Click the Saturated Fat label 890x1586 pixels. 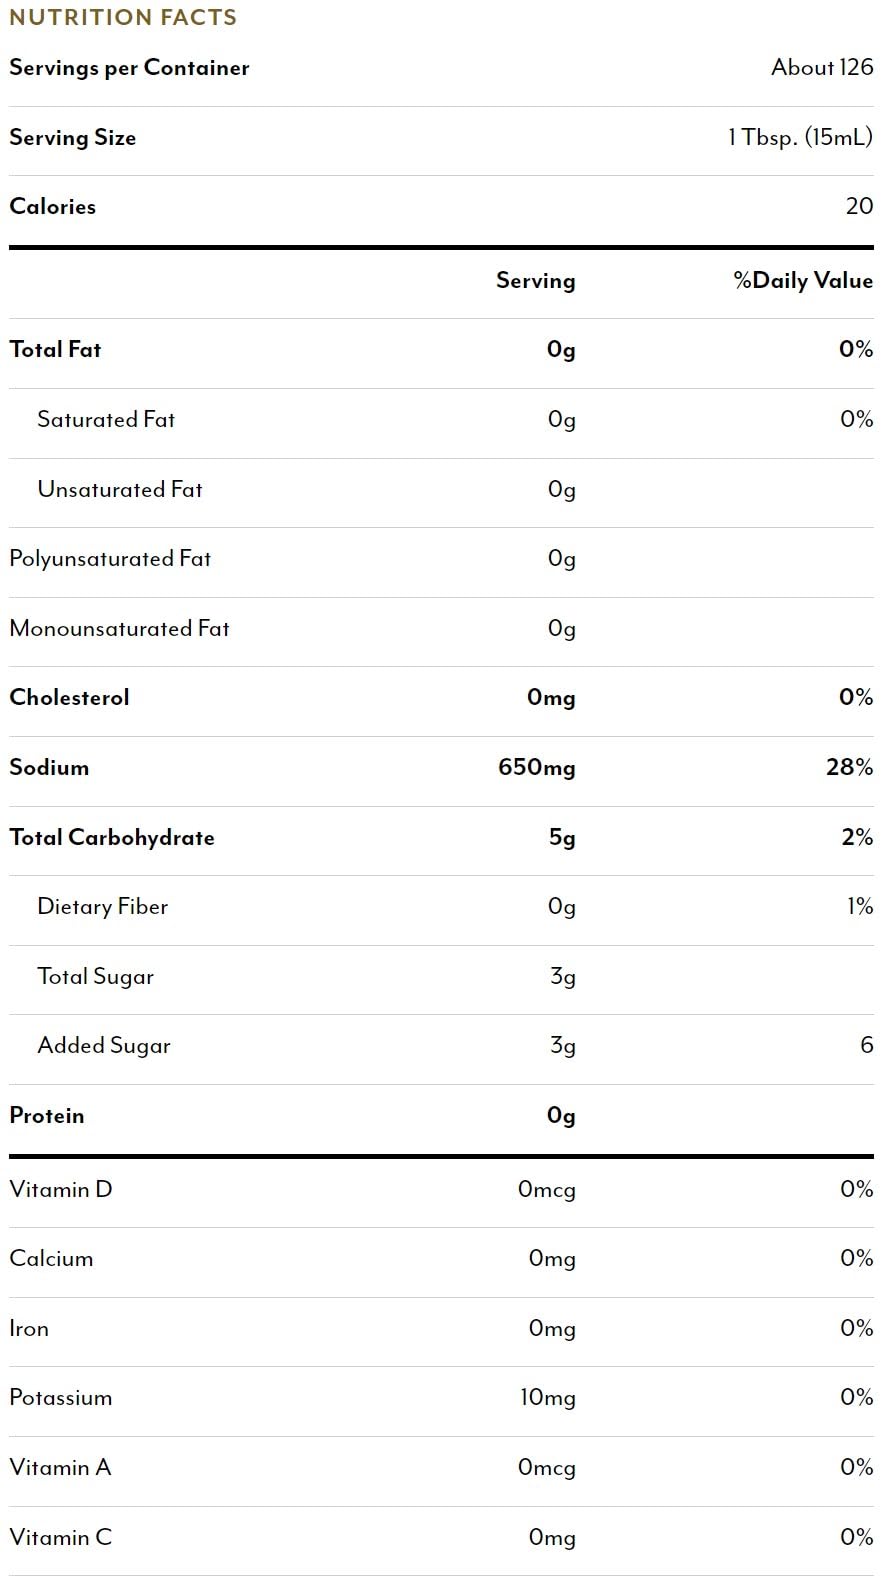[106, 419]
